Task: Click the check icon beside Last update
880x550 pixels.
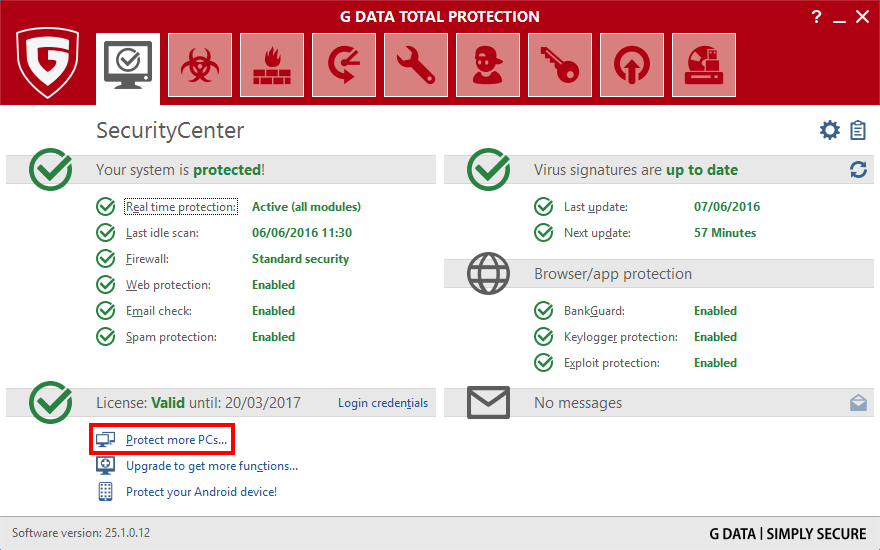Action: [543, 207]
